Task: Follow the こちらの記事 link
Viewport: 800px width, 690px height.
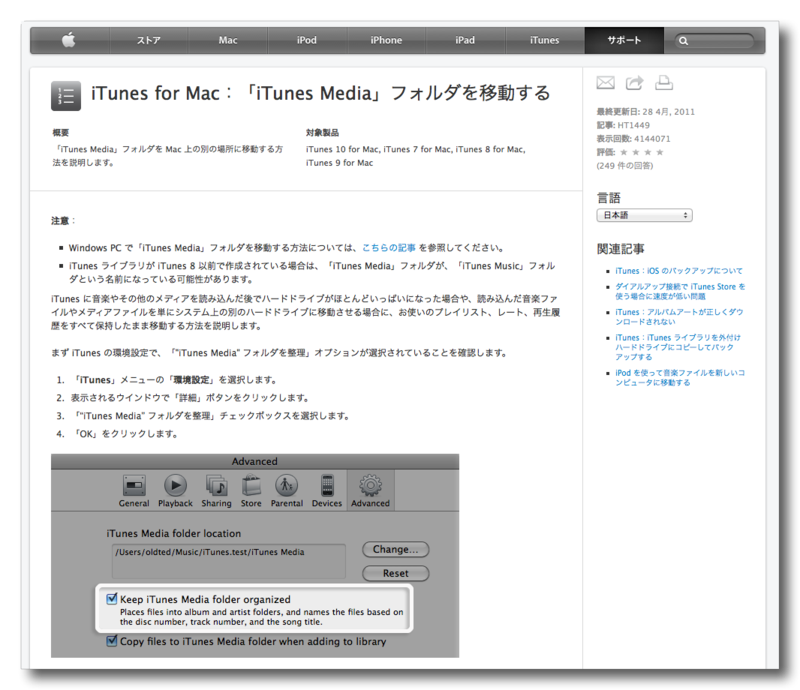Action: 389,248
